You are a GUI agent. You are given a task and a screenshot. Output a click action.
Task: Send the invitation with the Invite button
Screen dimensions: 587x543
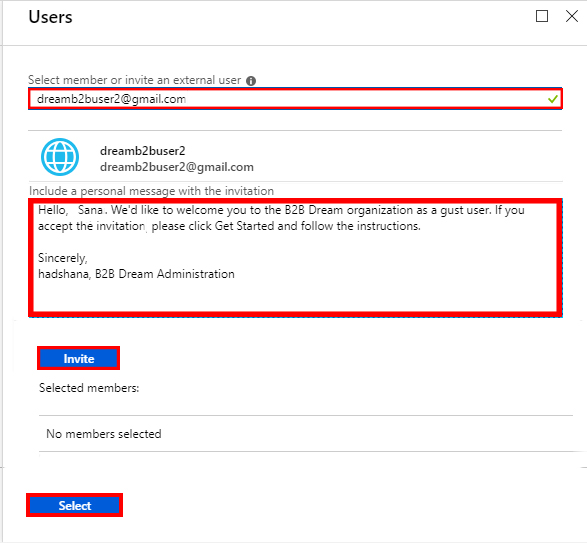(78, 358)
